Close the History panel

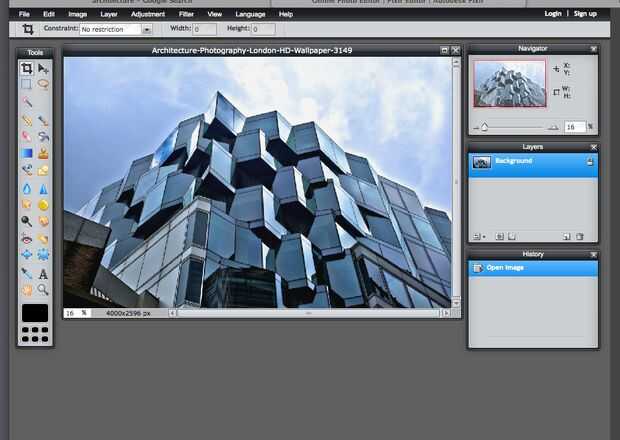pos(594,254)
